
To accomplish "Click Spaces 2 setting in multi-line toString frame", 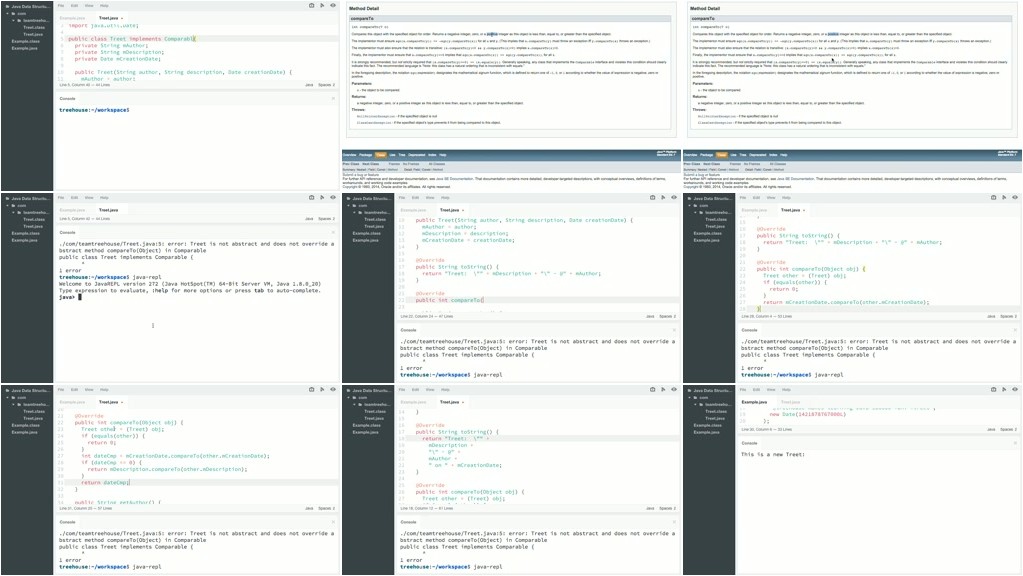I will click(x=667, y=508).
